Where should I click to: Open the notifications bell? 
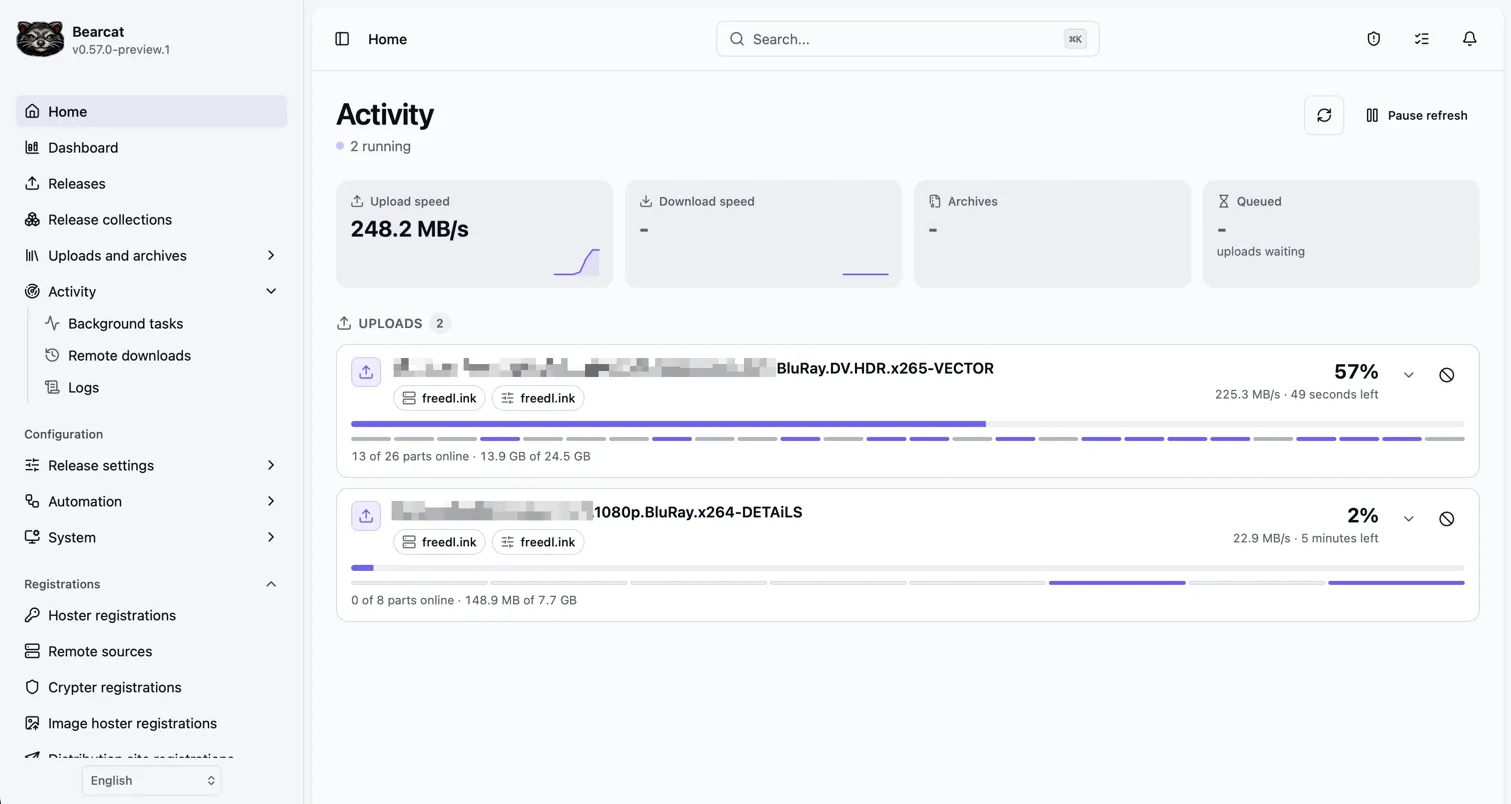click(1469, 39)
